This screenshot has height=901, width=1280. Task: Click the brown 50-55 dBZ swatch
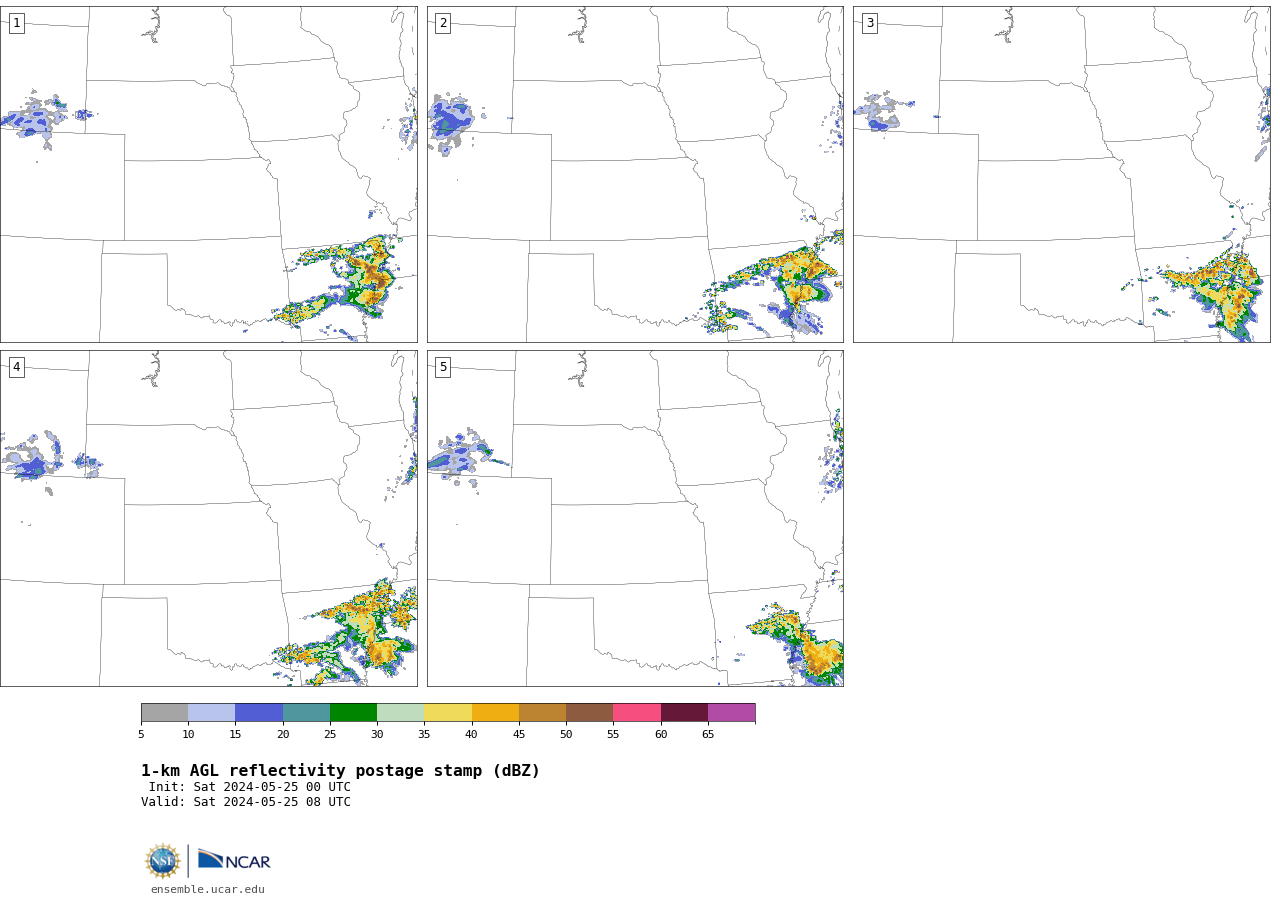pos(589,712)
